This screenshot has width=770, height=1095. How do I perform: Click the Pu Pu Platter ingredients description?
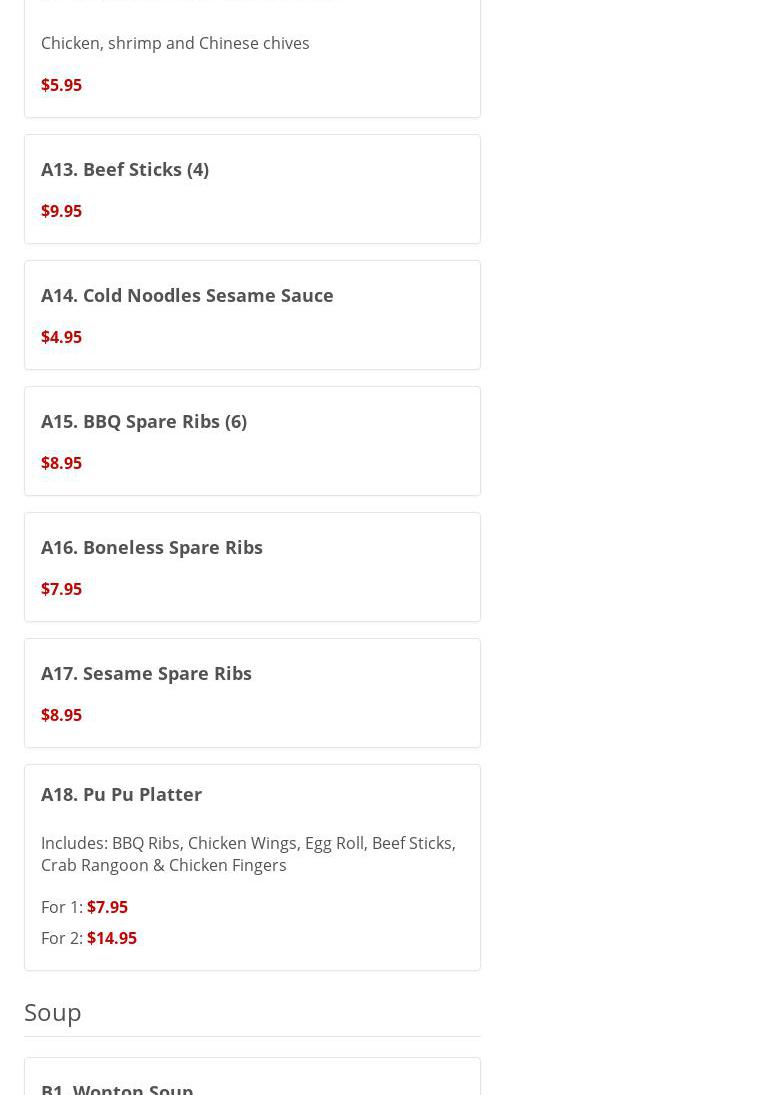click(x=248, y=854)
